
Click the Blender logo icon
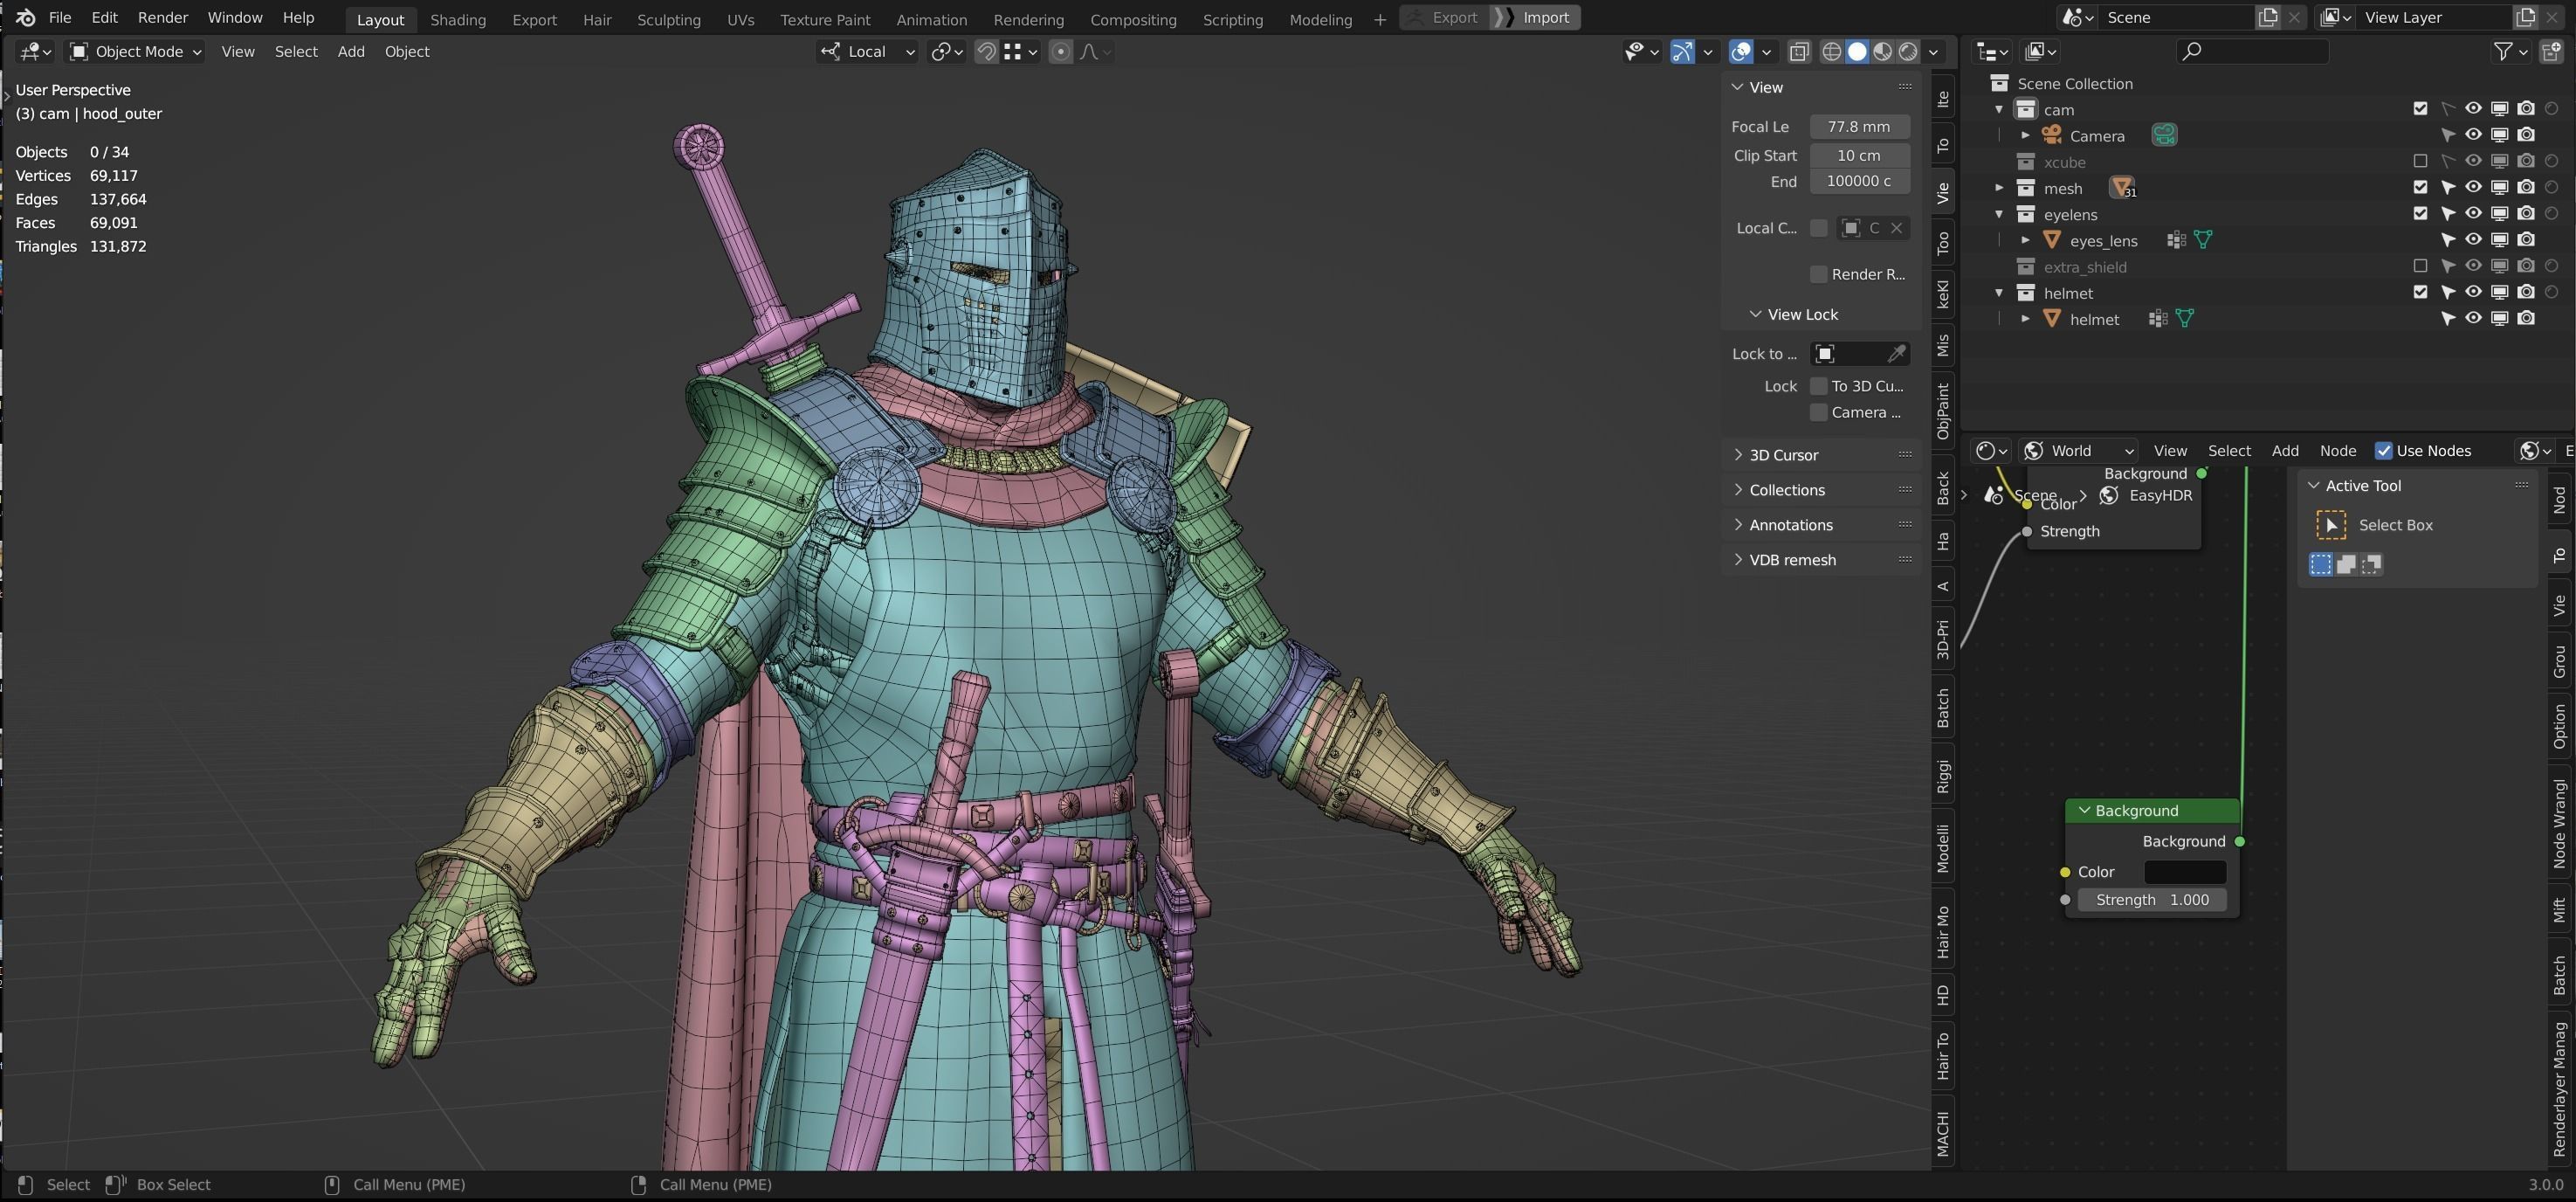coord(26,17)
